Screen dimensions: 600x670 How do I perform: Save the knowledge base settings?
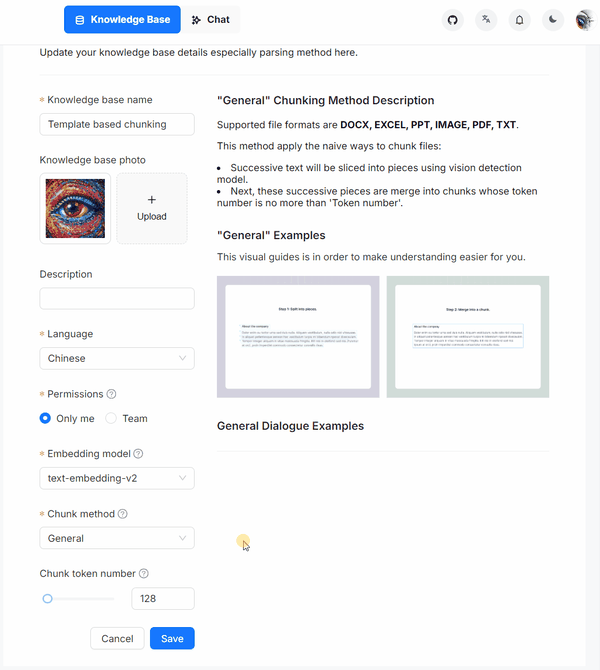[x=172, y=638]
